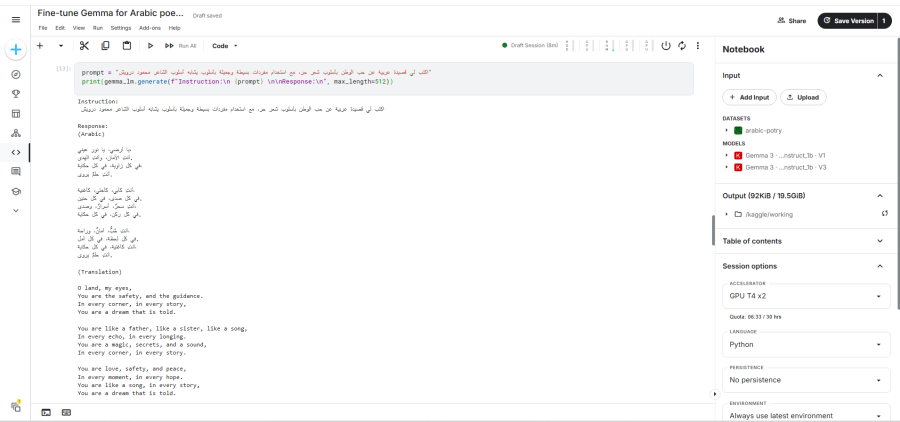This screenshot has height=422, width=900.
Task: Open the Edit menu
Action: click(x=60, y=28)
